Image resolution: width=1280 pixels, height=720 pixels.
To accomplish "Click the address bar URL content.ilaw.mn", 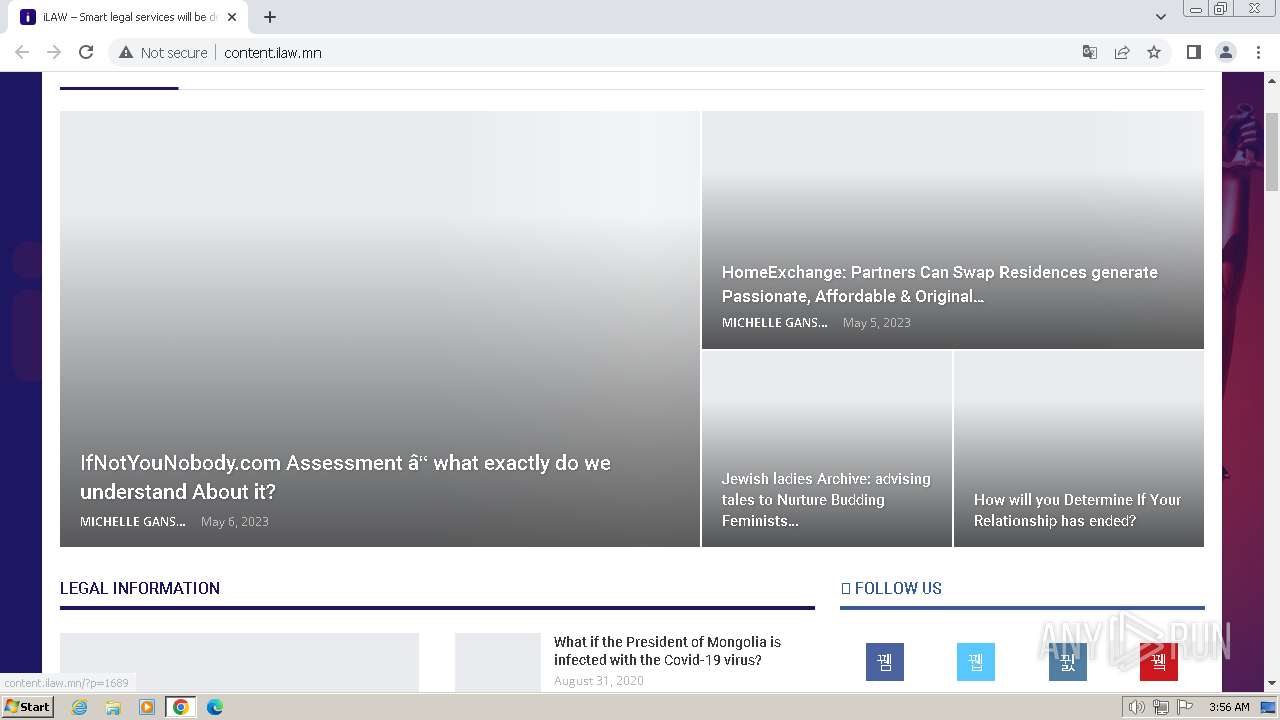I will coord(273,53).
